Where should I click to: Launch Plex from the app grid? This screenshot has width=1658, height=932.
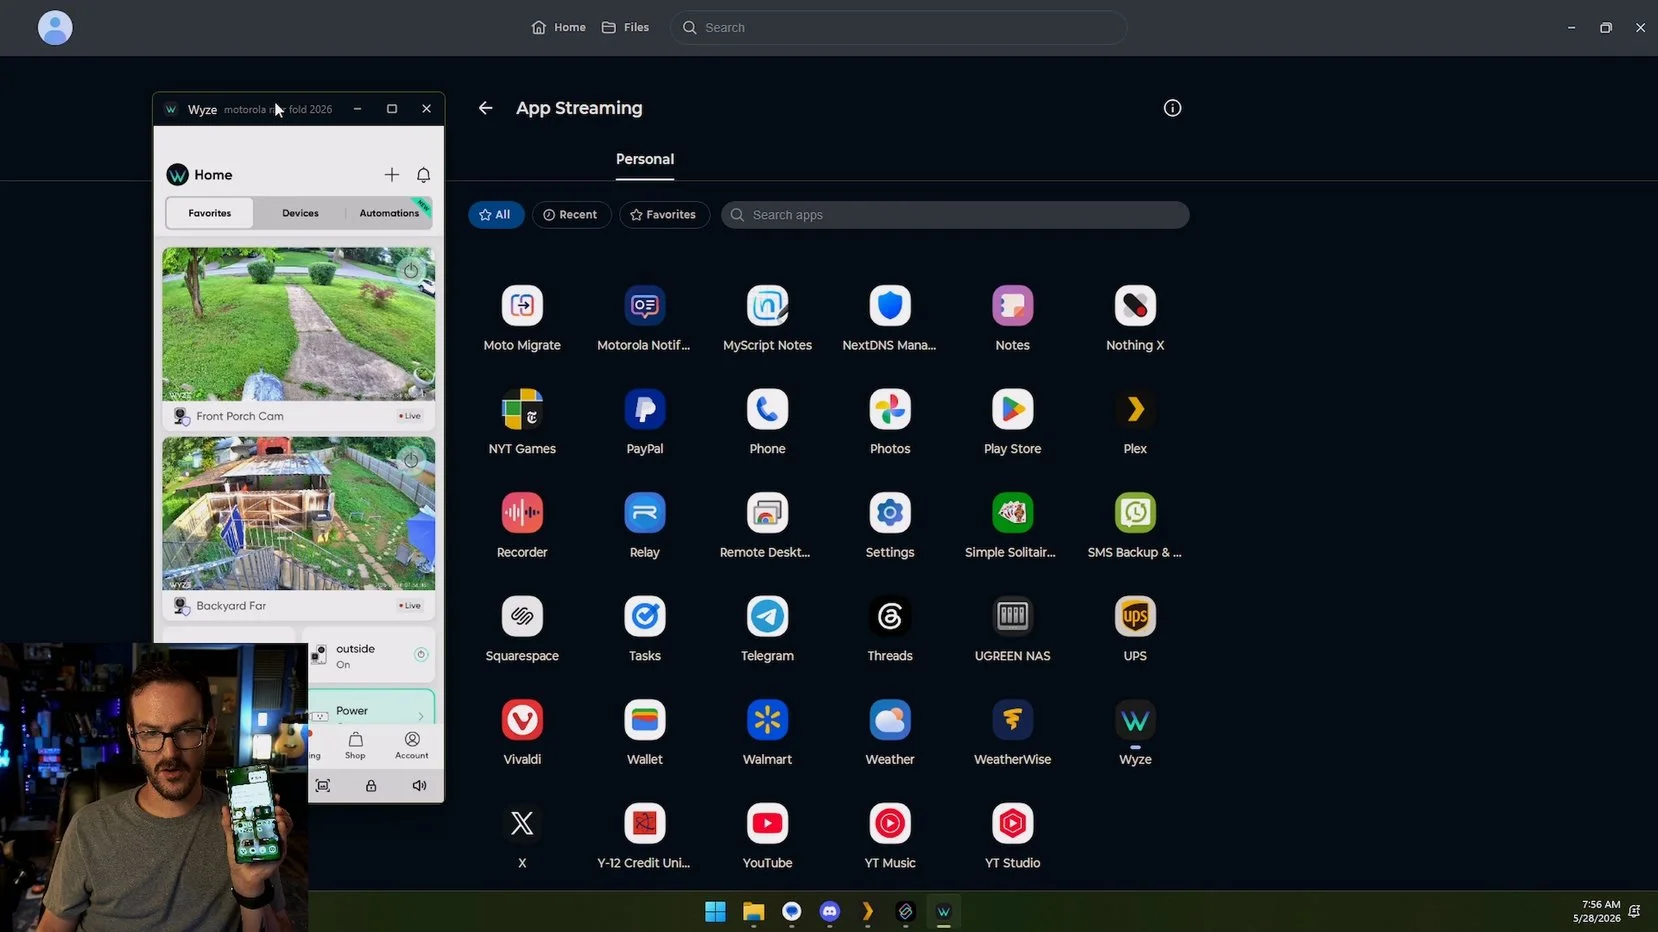click(x=1135, y=409)
